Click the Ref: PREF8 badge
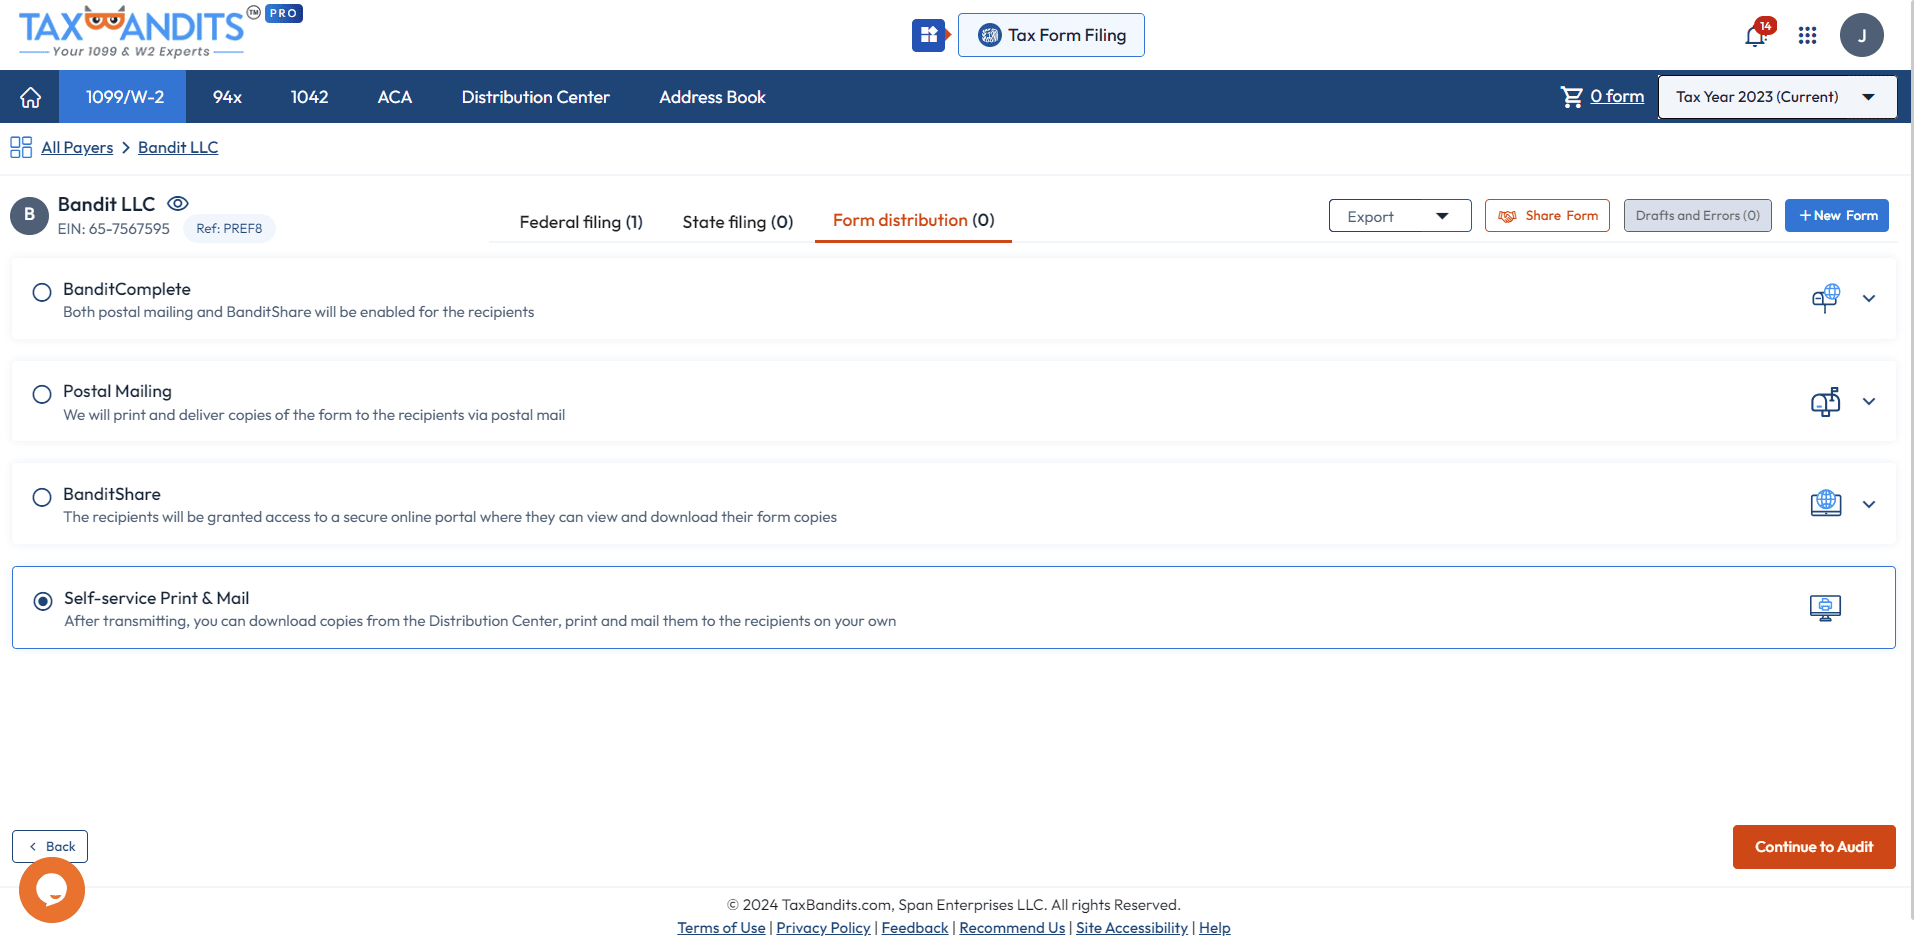This screenshot has width=1914, height=945. (x=229, y=228)
